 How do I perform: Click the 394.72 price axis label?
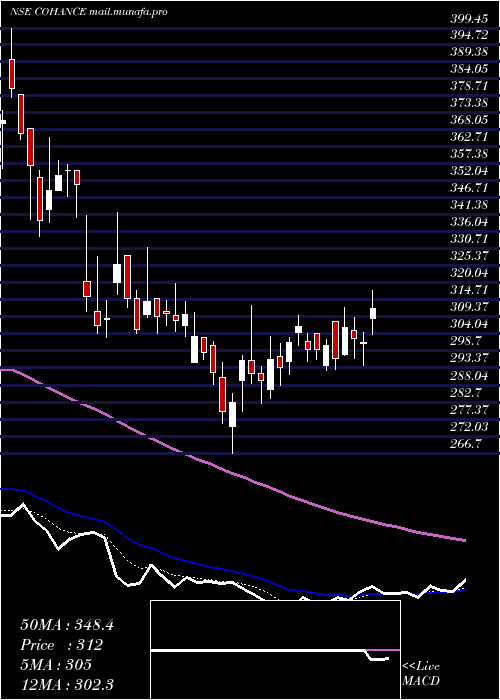pos(468,35)
